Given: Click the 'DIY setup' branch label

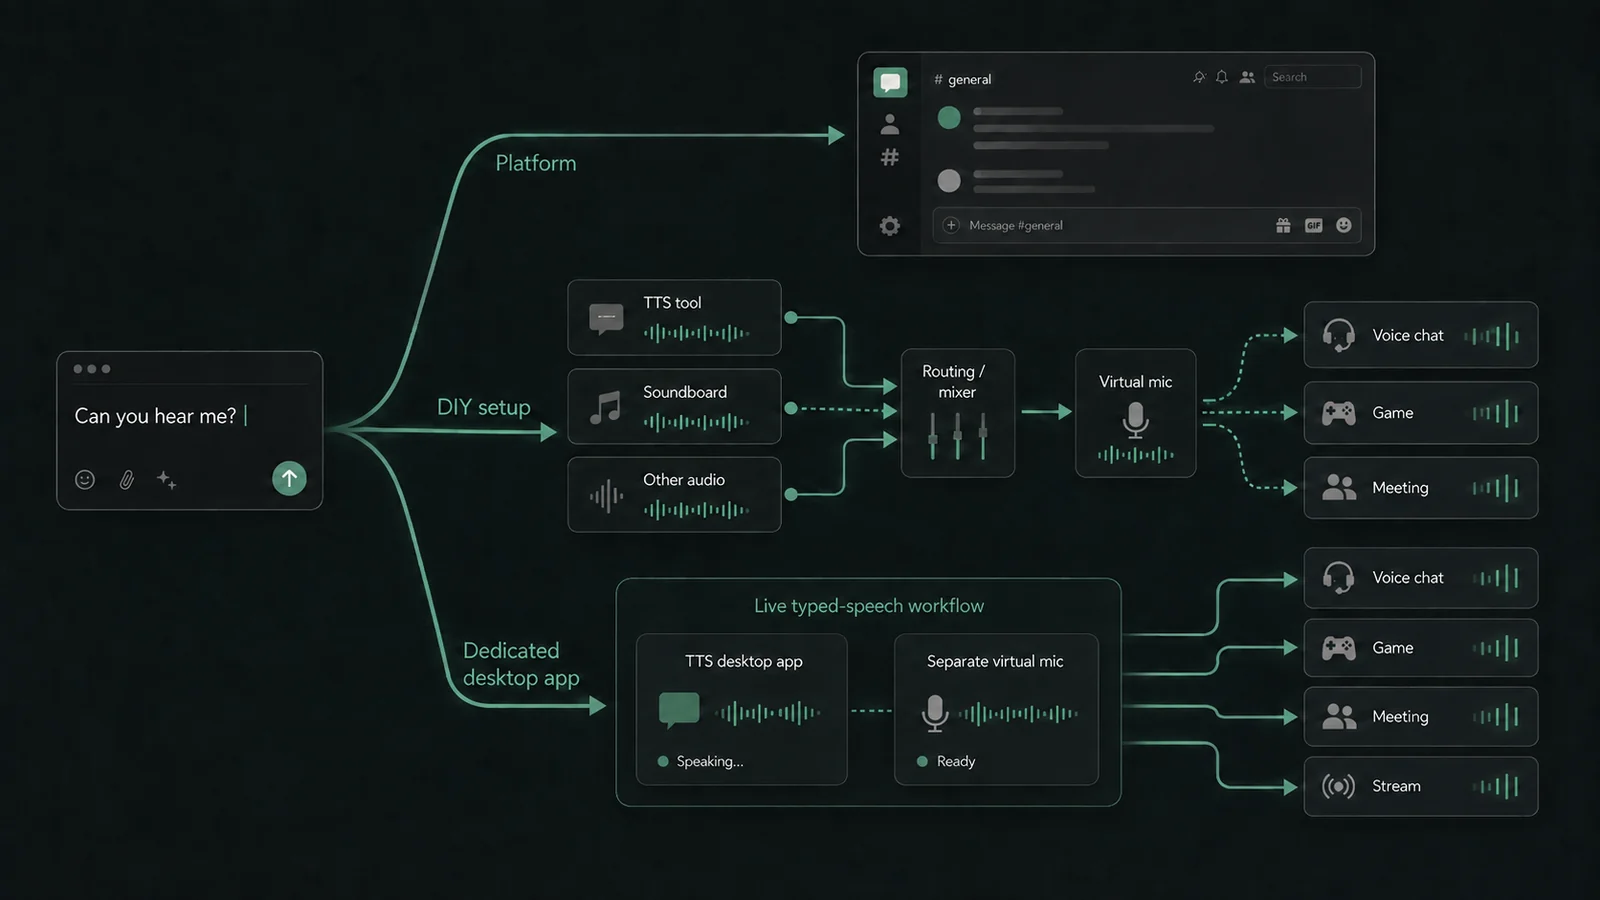Looking at the screenshot, I should coord(484,407).
